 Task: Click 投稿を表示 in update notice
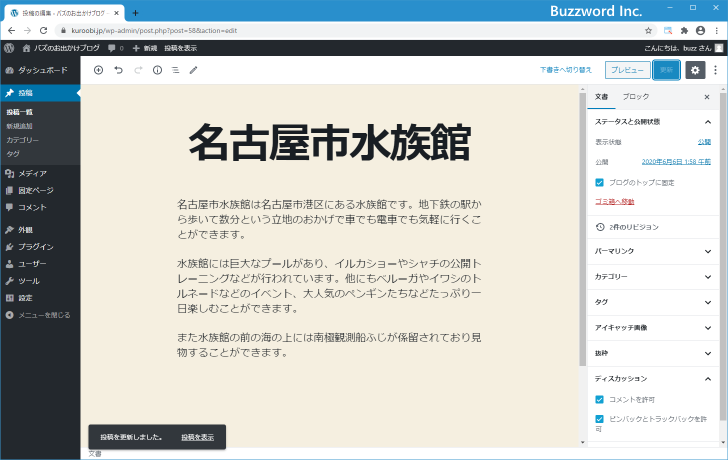point(198,437)
